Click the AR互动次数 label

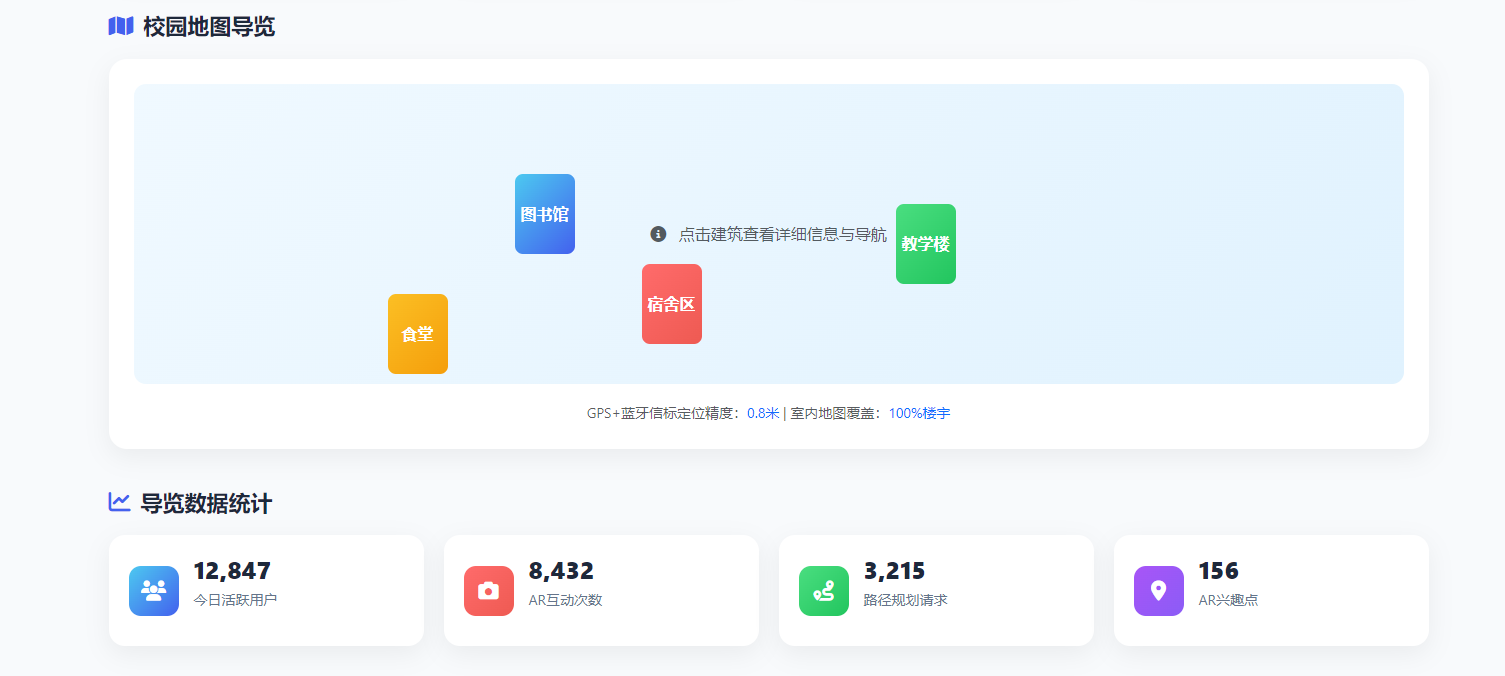[565, 600]
